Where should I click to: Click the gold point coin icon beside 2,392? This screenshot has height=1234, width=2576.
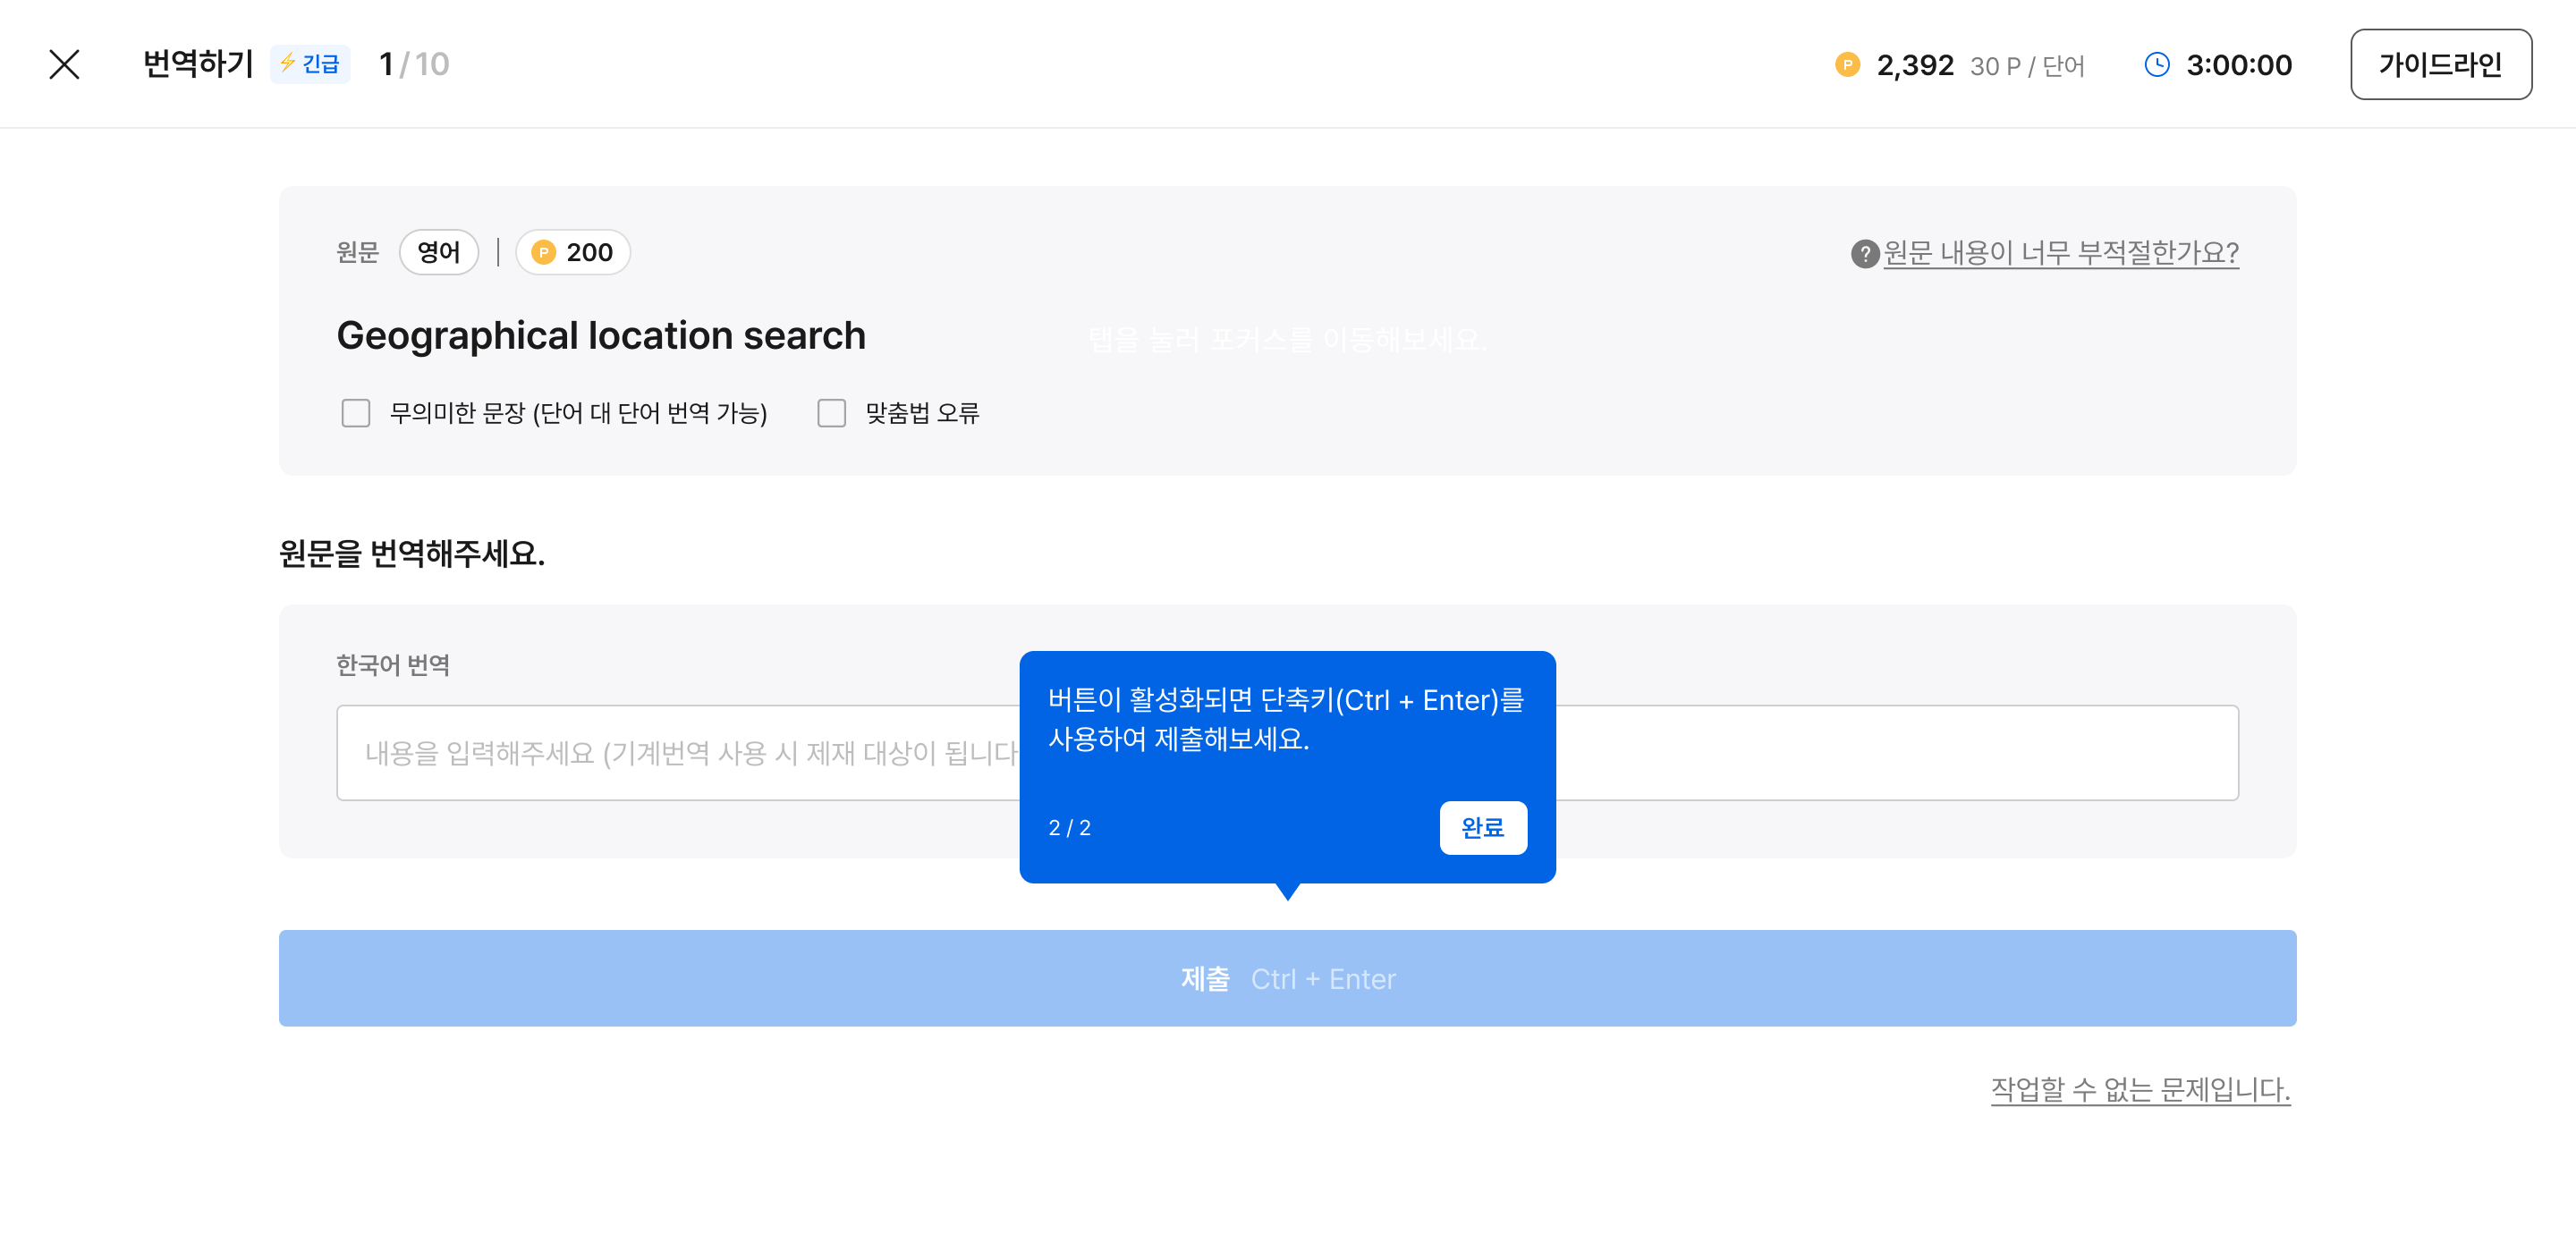(x=1847, y=65)
